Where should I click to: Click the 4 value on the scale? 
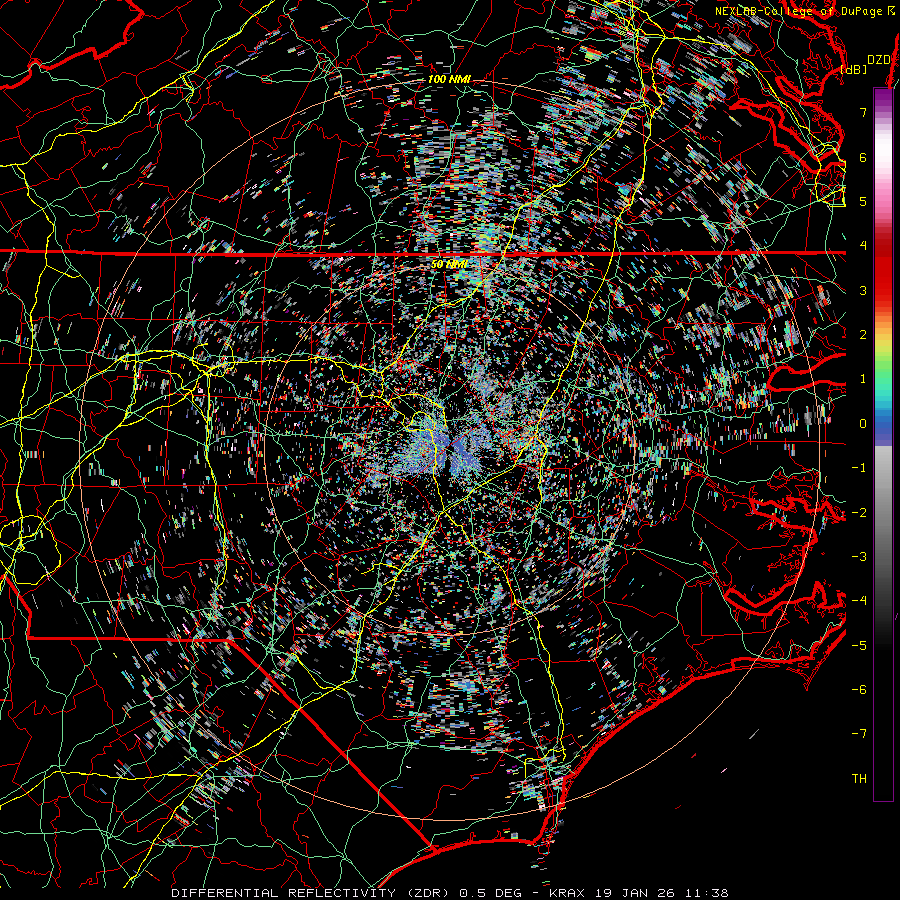(863, 246)
